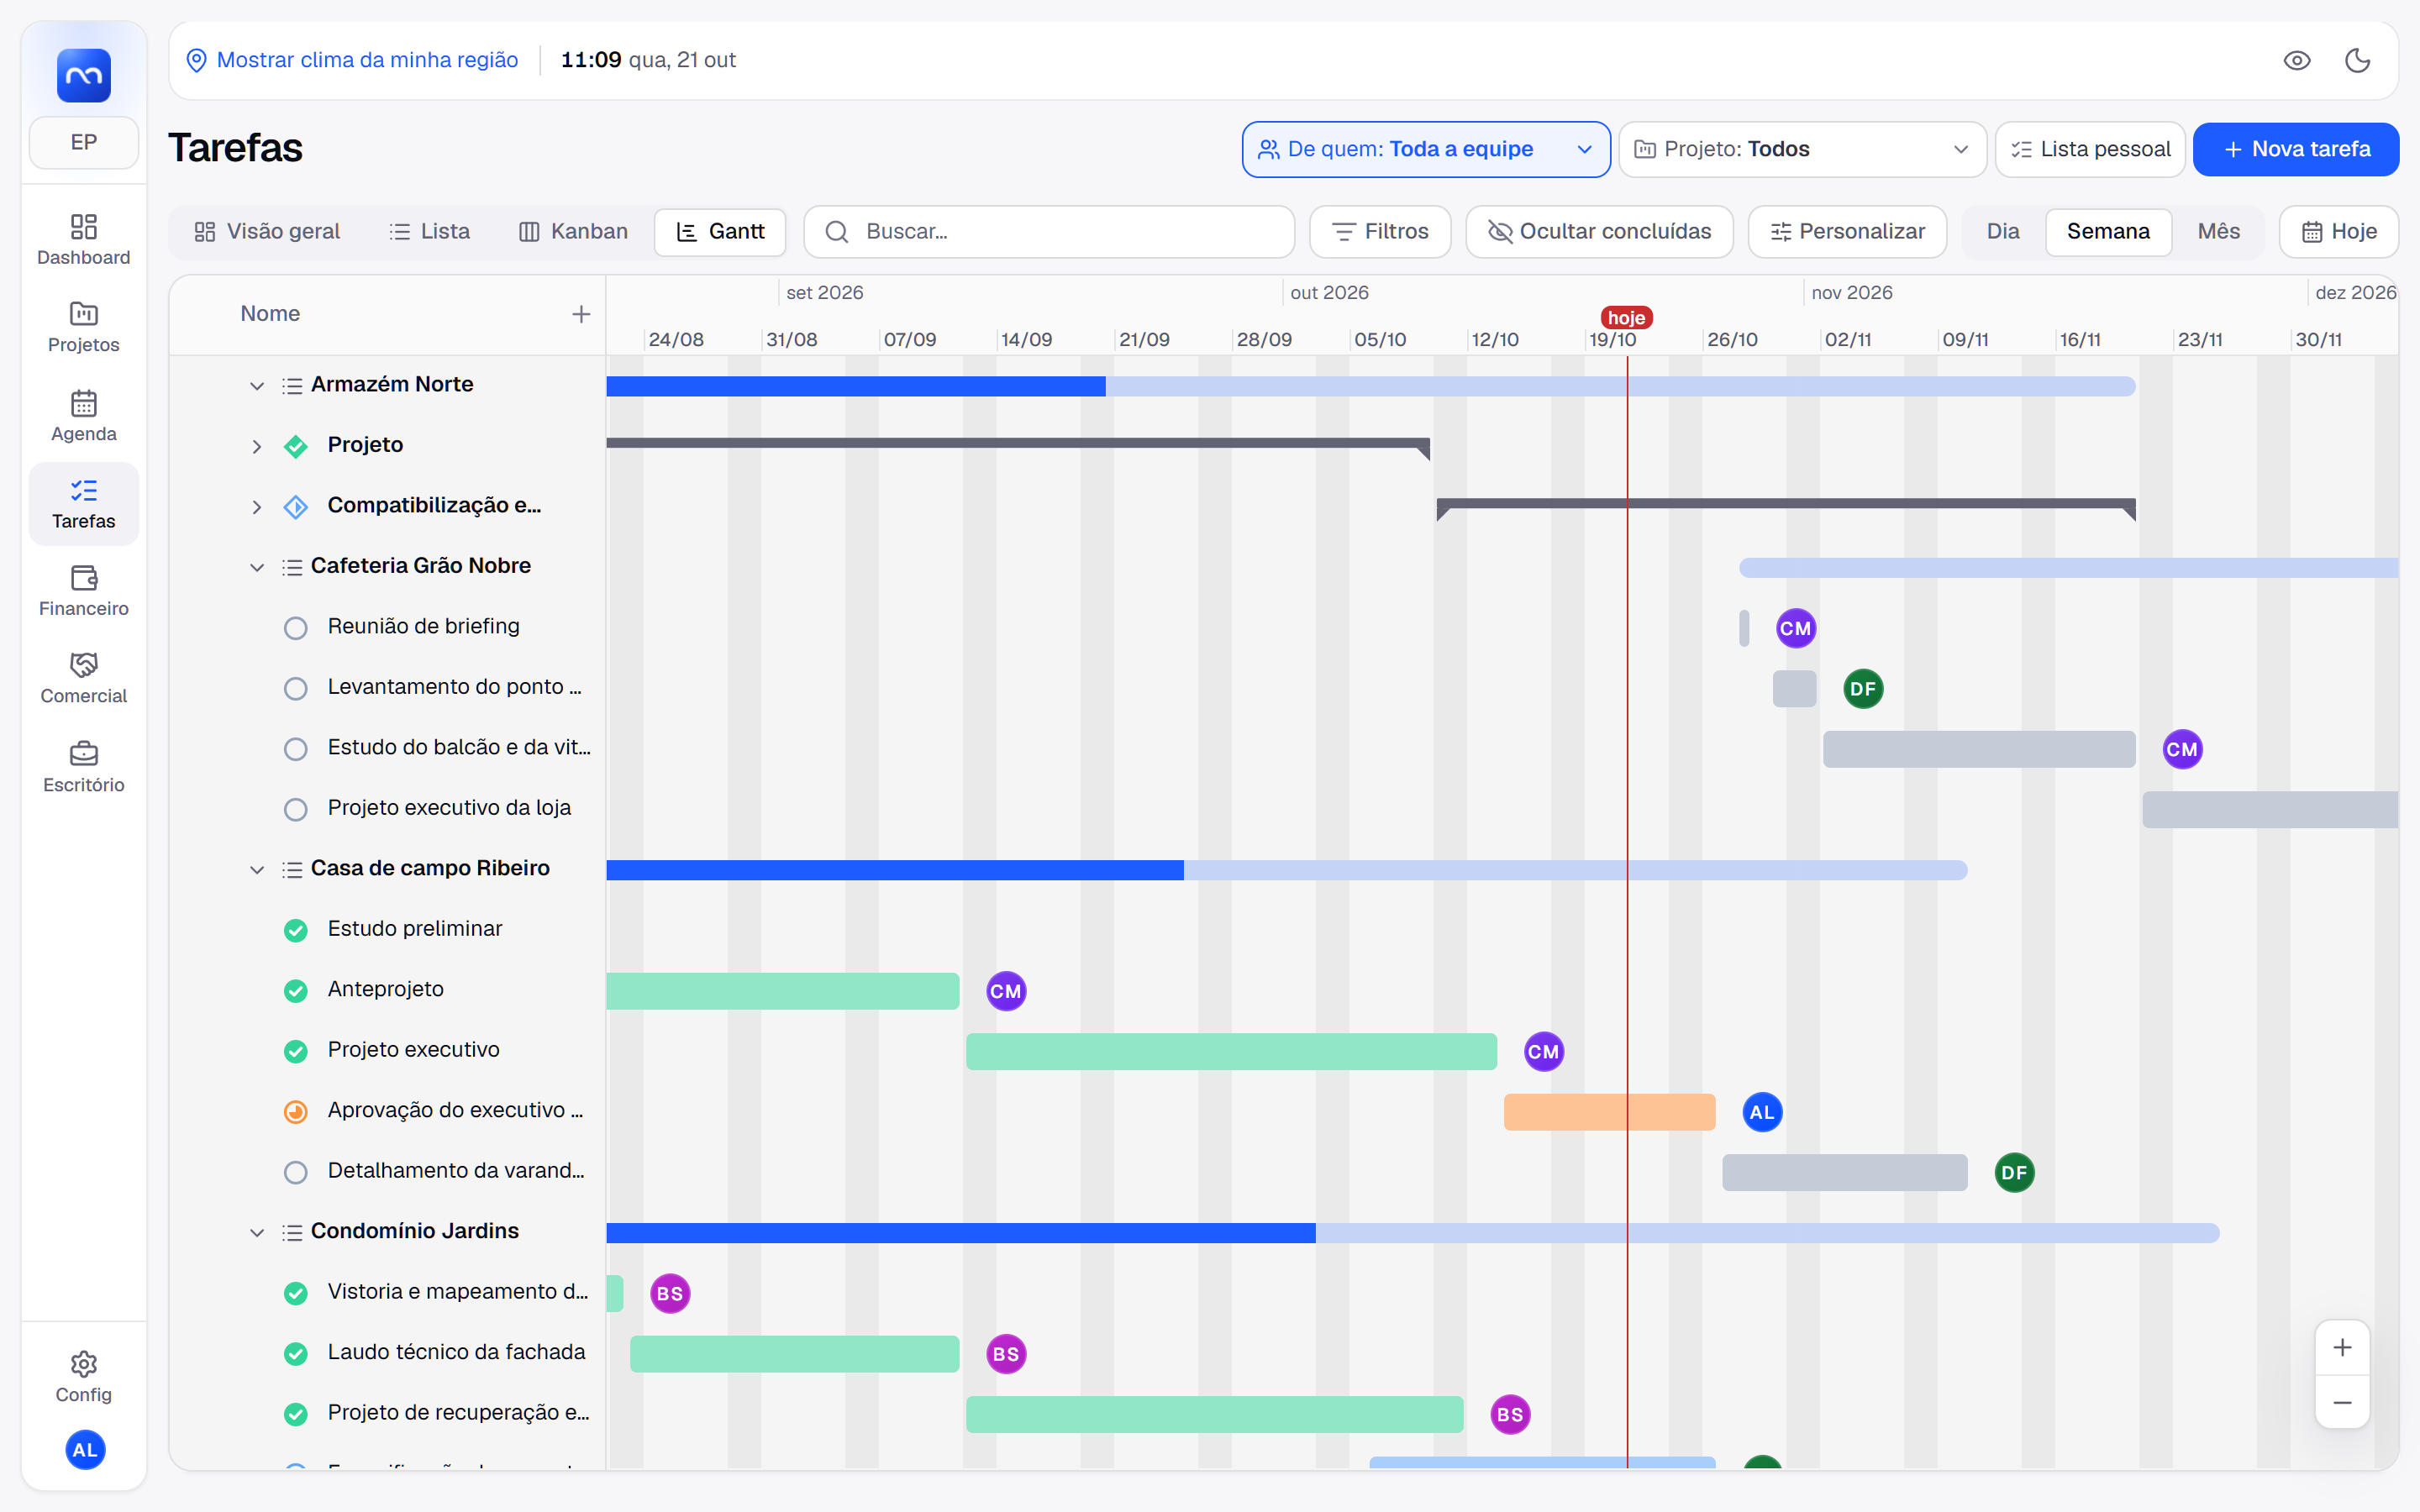Open Personalizar options
The image size is (2420, 1512).
point(1846,231)
